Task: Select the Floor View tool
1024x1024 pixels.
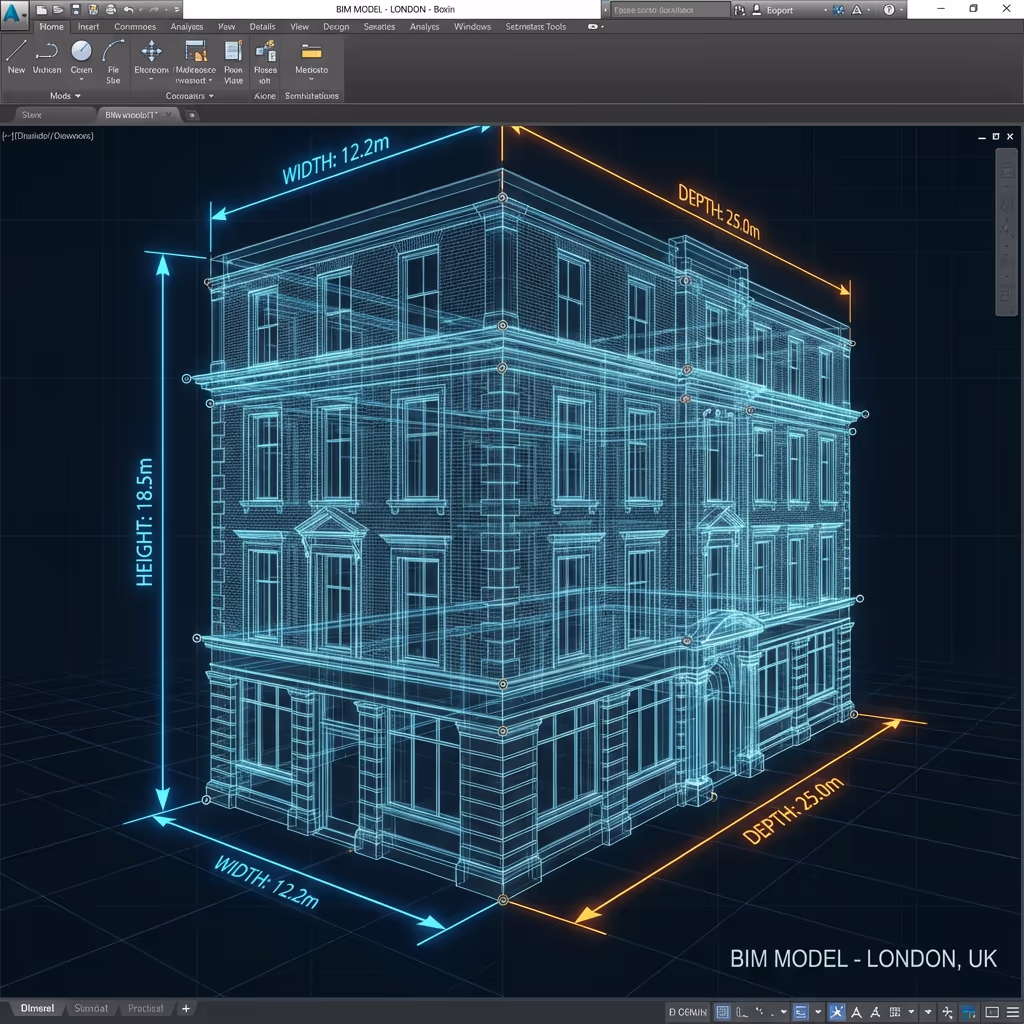Action: pos(231,57)
